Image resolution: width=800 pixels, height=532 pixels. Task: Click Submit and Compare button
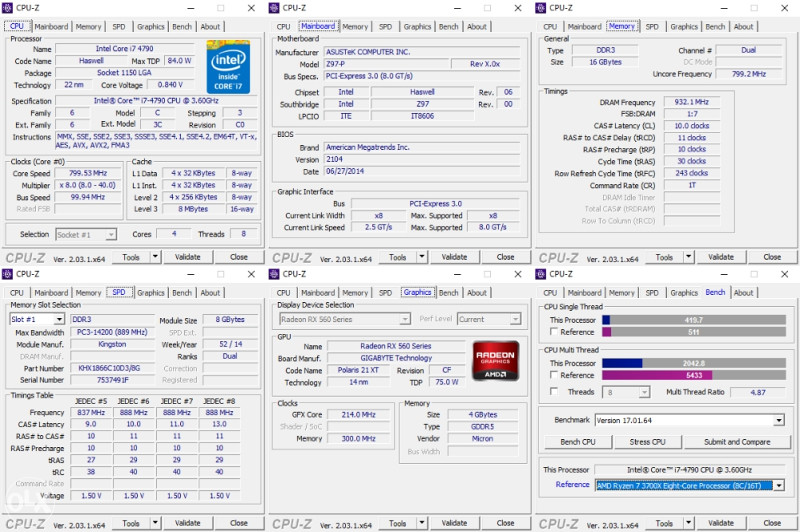(737, 442)
